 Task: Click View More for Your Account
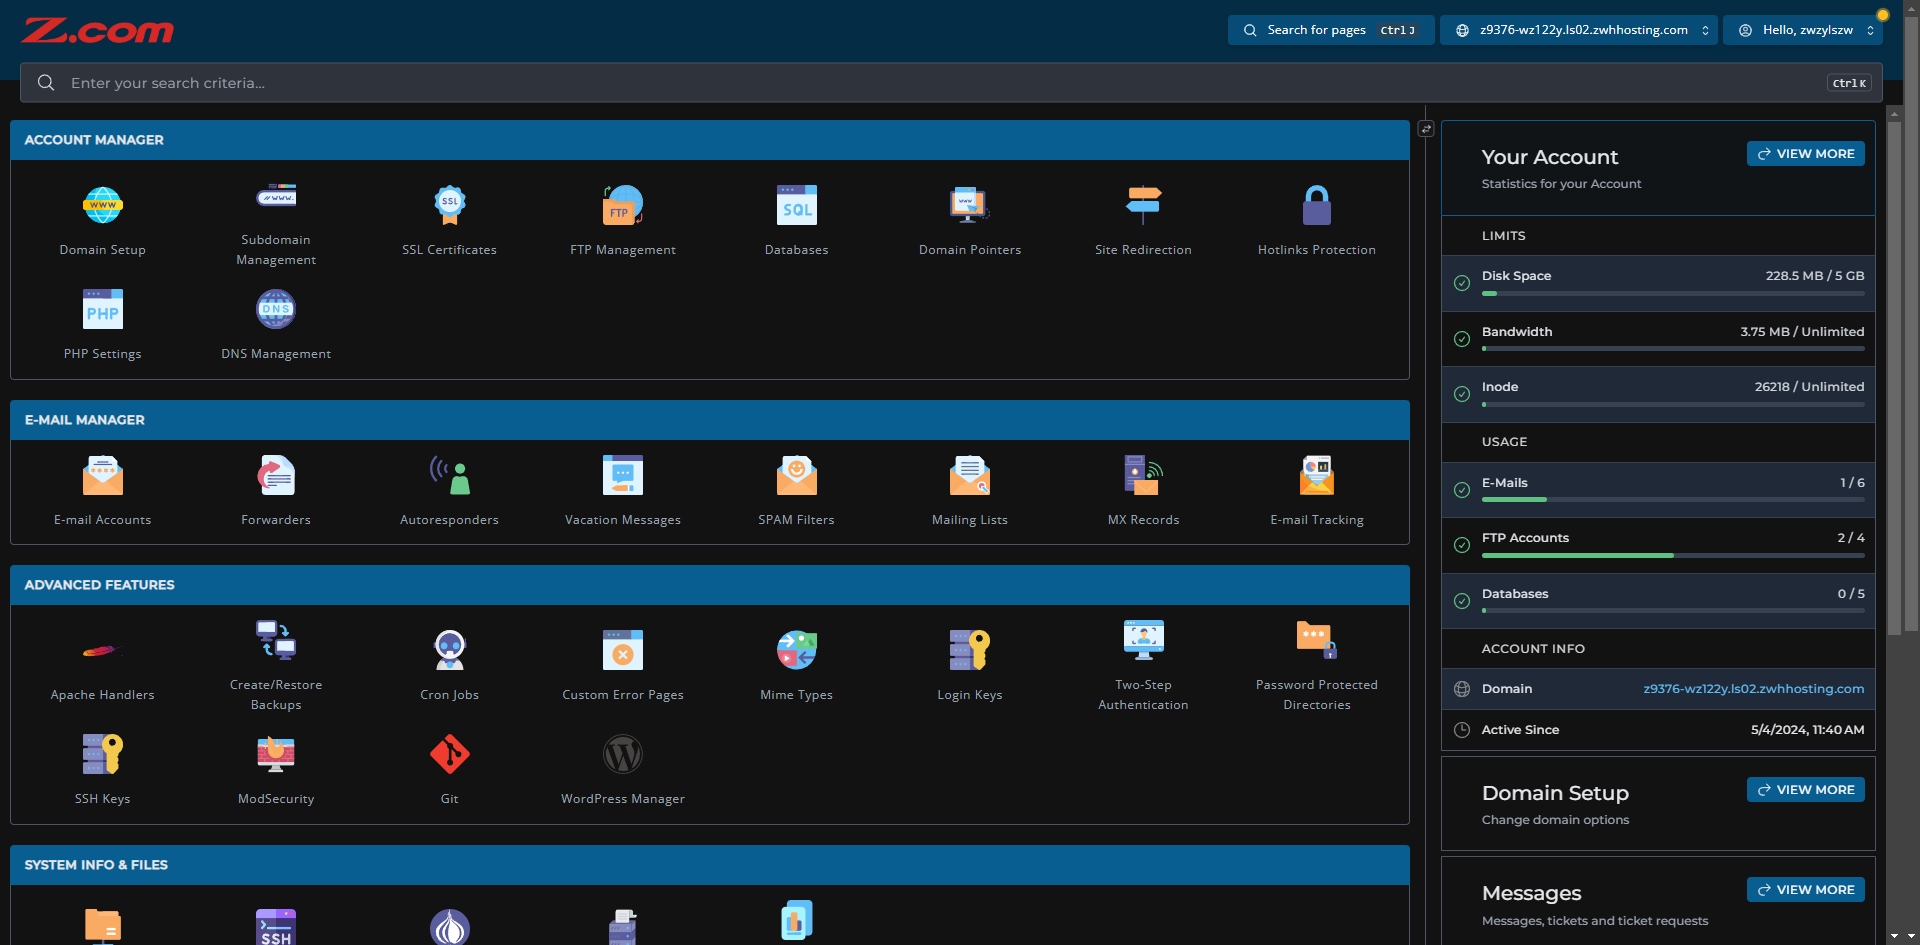[x=1806, y=154]
